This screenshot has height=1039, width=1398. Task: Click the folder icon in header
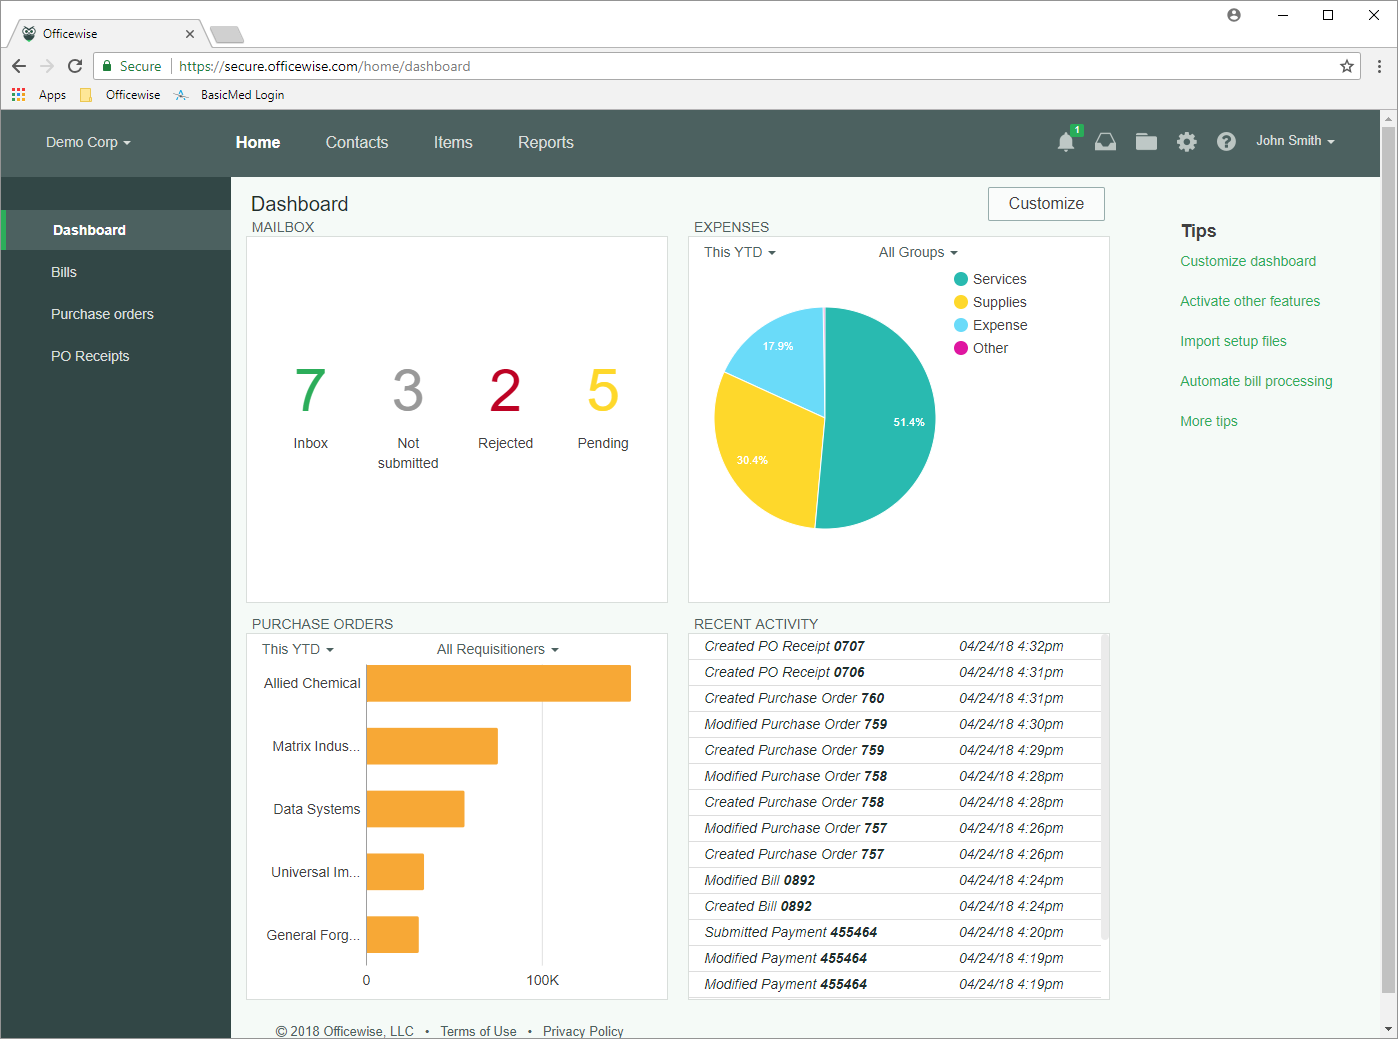point(1146,142)
